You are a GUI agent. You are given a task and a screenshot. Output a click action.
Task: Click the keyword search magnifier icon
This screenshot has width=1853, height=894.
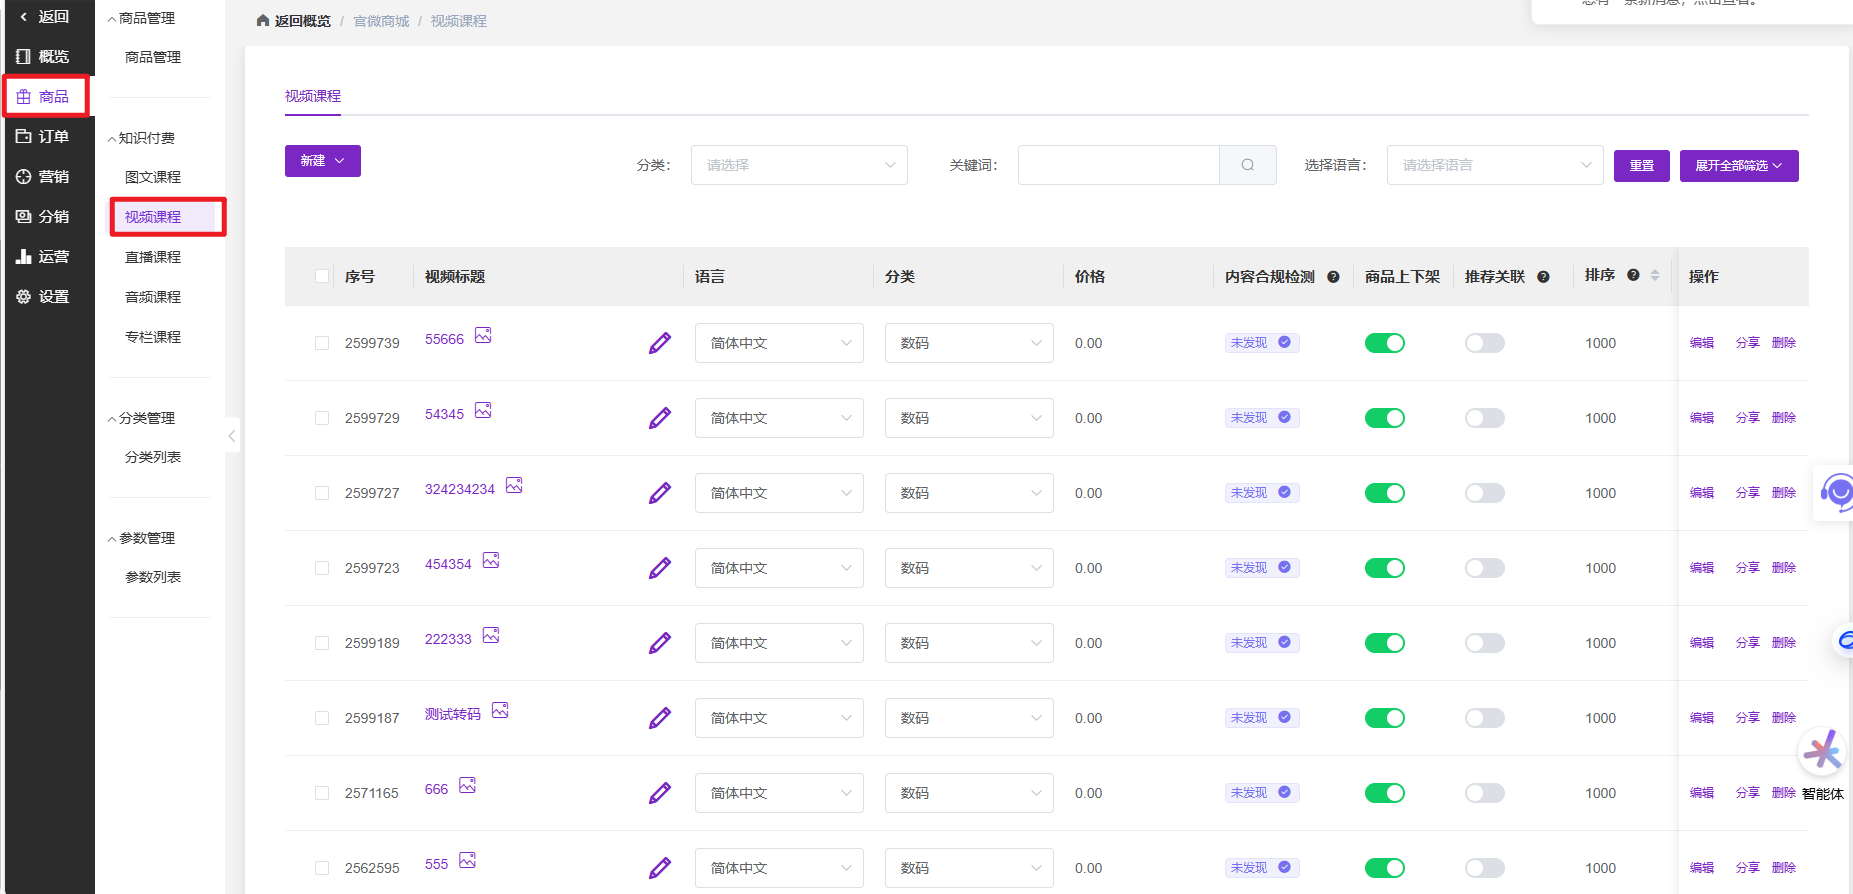[1247, 165]
